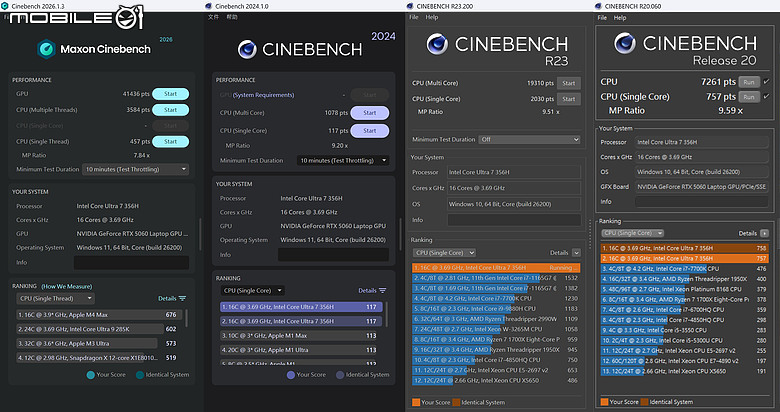Viewport: 780px width, 412px height.
Task: Select R20 ranking row 1 scoring 758
Action: click(x=684, y=248)
